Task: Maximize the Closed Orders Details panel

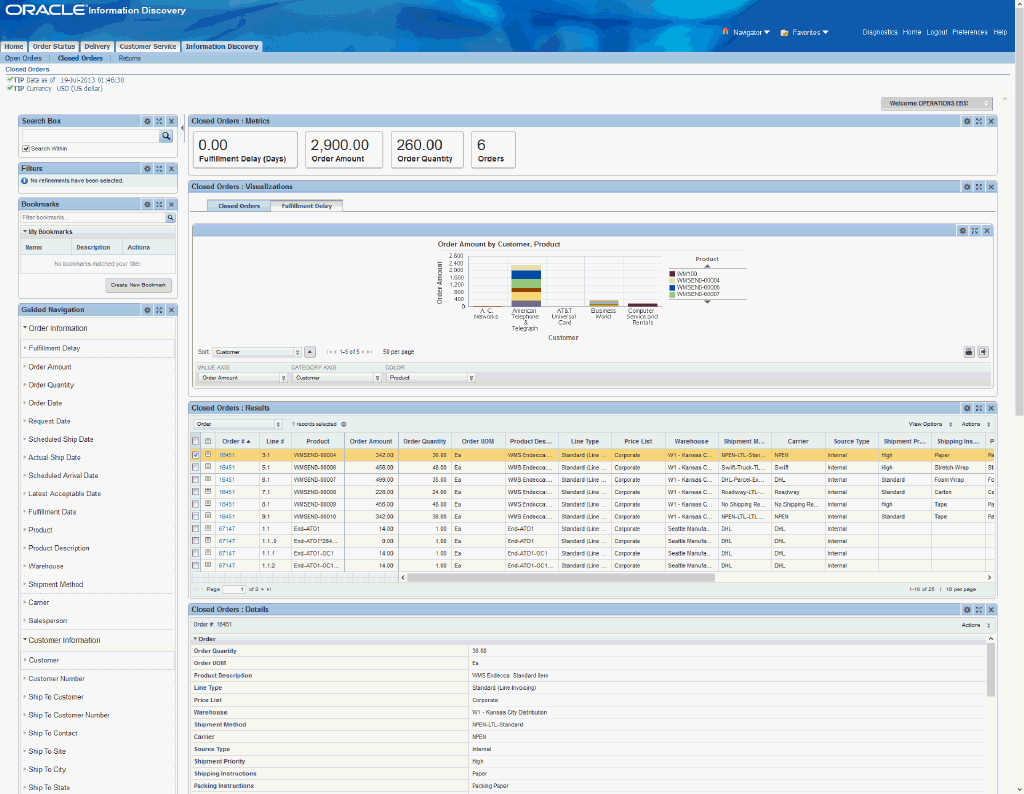Action: click(x=978, y=609)
